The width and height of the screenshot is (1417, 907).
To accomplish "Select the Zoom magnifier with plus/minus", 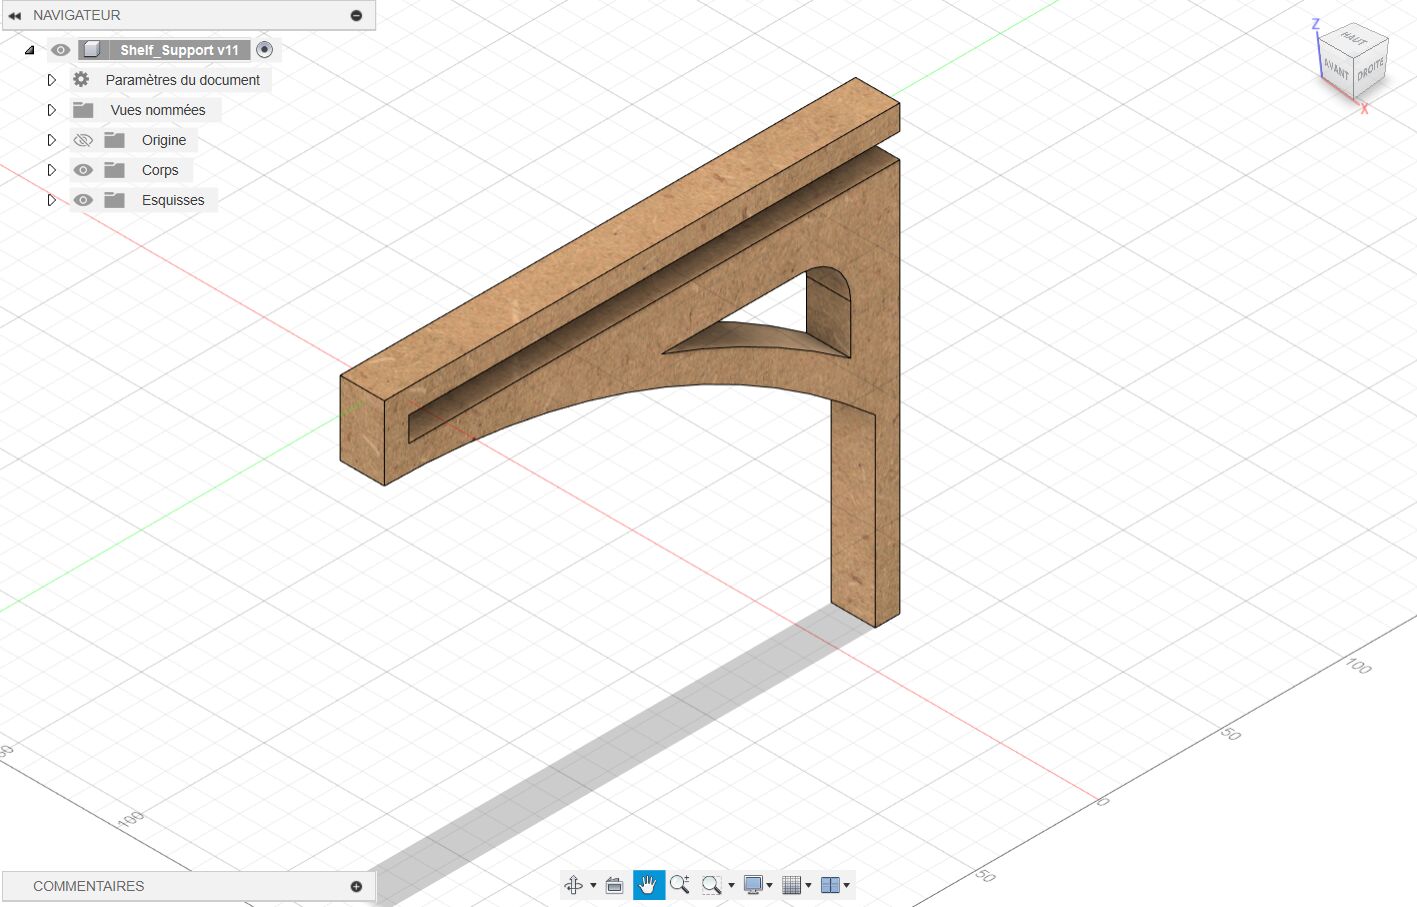I will click(680, 885).
